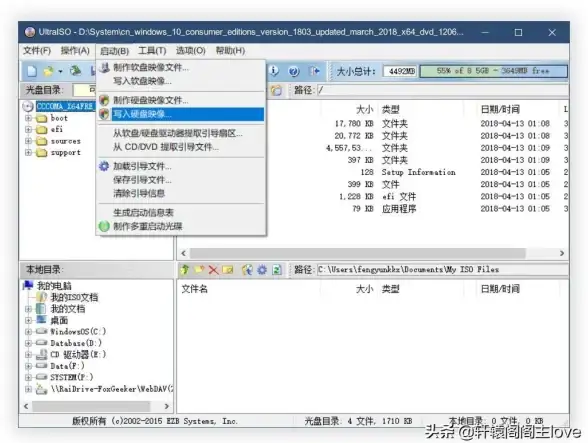The height and width of the screenshot is (443, 588).
Task: Click the gear icon beside 加载引导文件
Action: pos(104,166)
